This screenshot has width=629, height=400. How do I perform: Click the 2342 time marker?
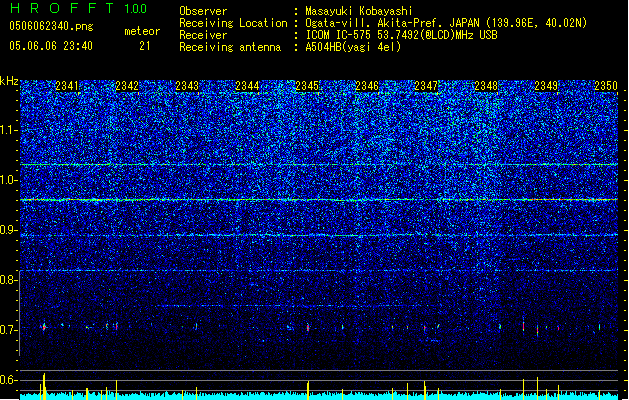pos(127,86)
